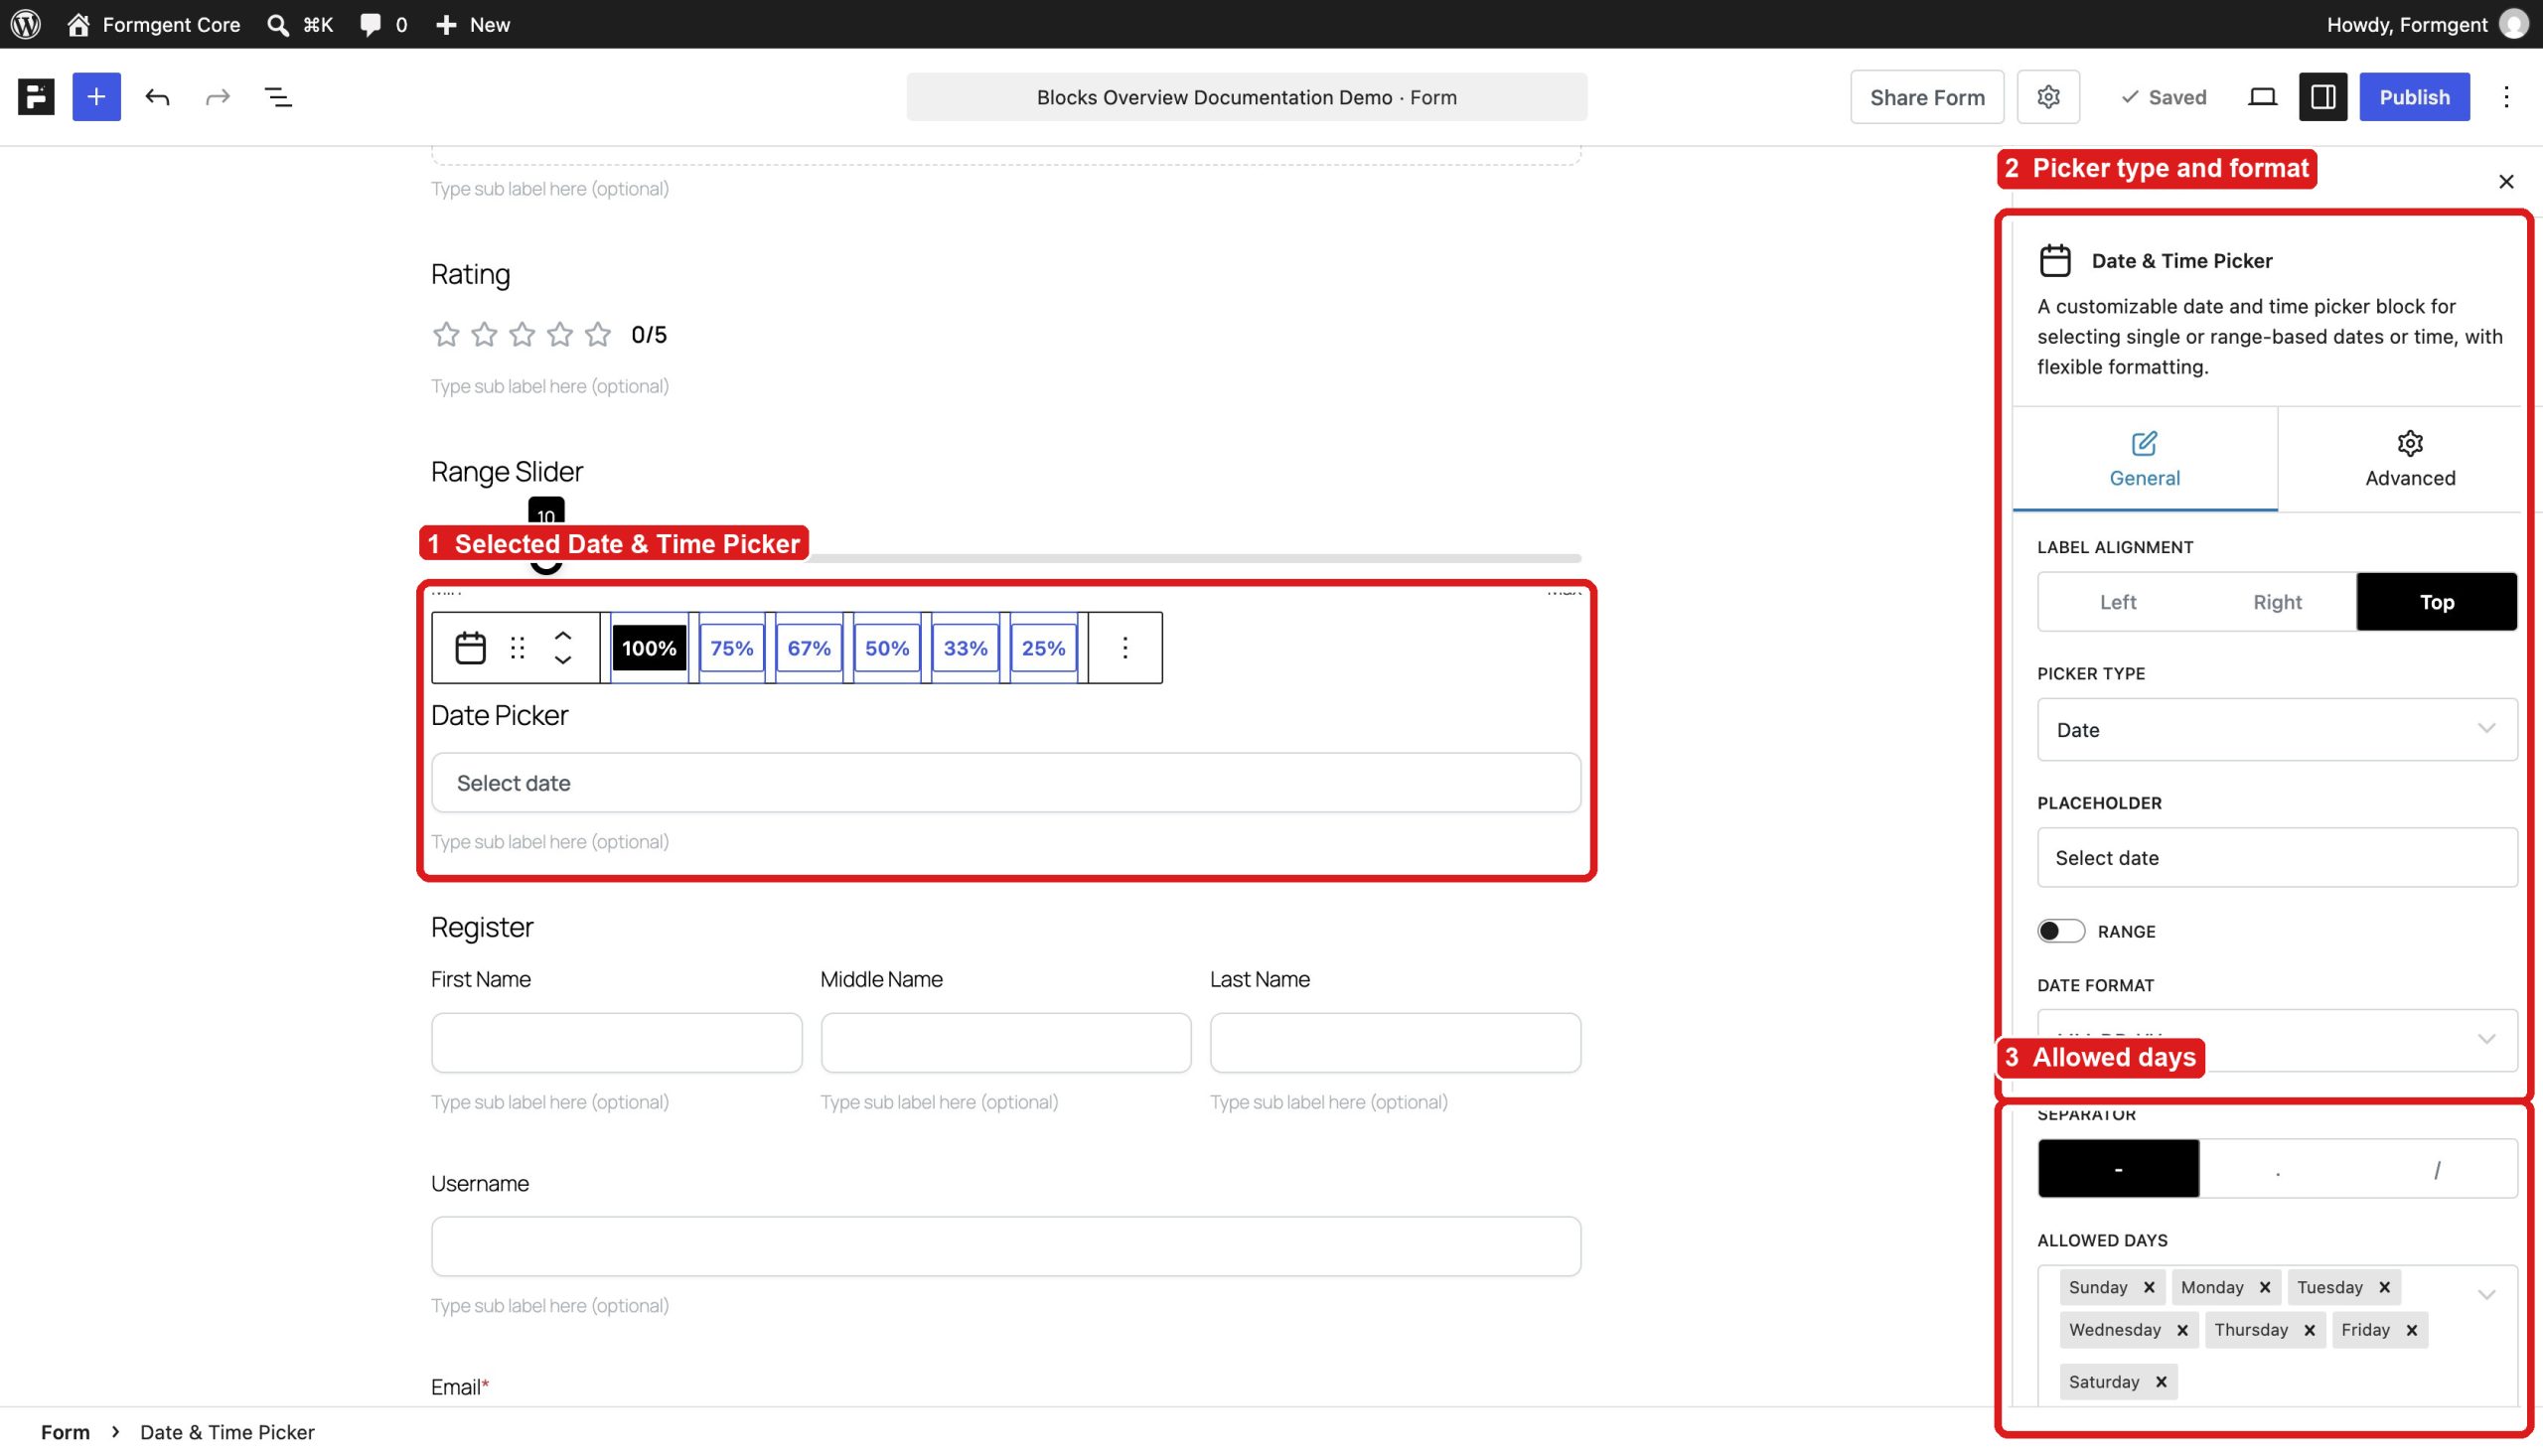Image resolution: width=2543 pixels, height=1456 pixels.
Task: Click the Formgent logo button
Action: pos(36,97)
